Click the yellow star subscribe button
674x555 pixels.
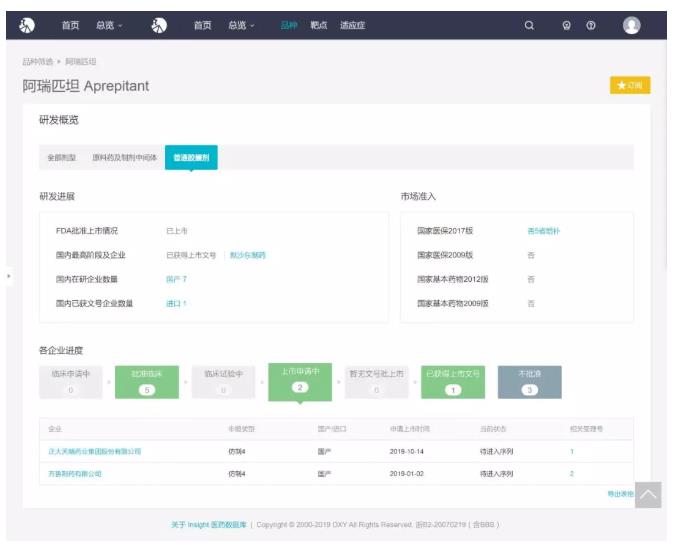630,85
